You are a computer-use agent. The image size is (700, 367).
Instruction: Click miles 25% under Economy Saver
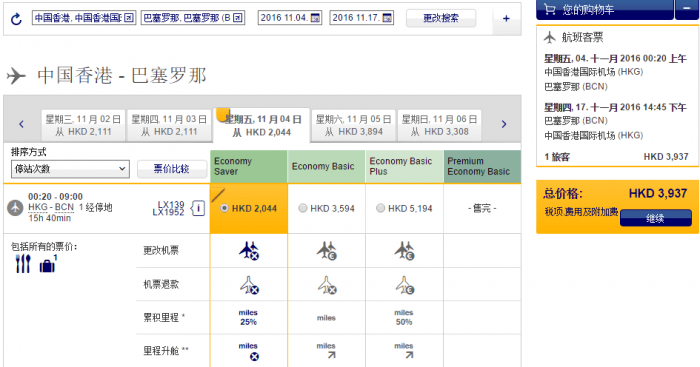point(248,317)
